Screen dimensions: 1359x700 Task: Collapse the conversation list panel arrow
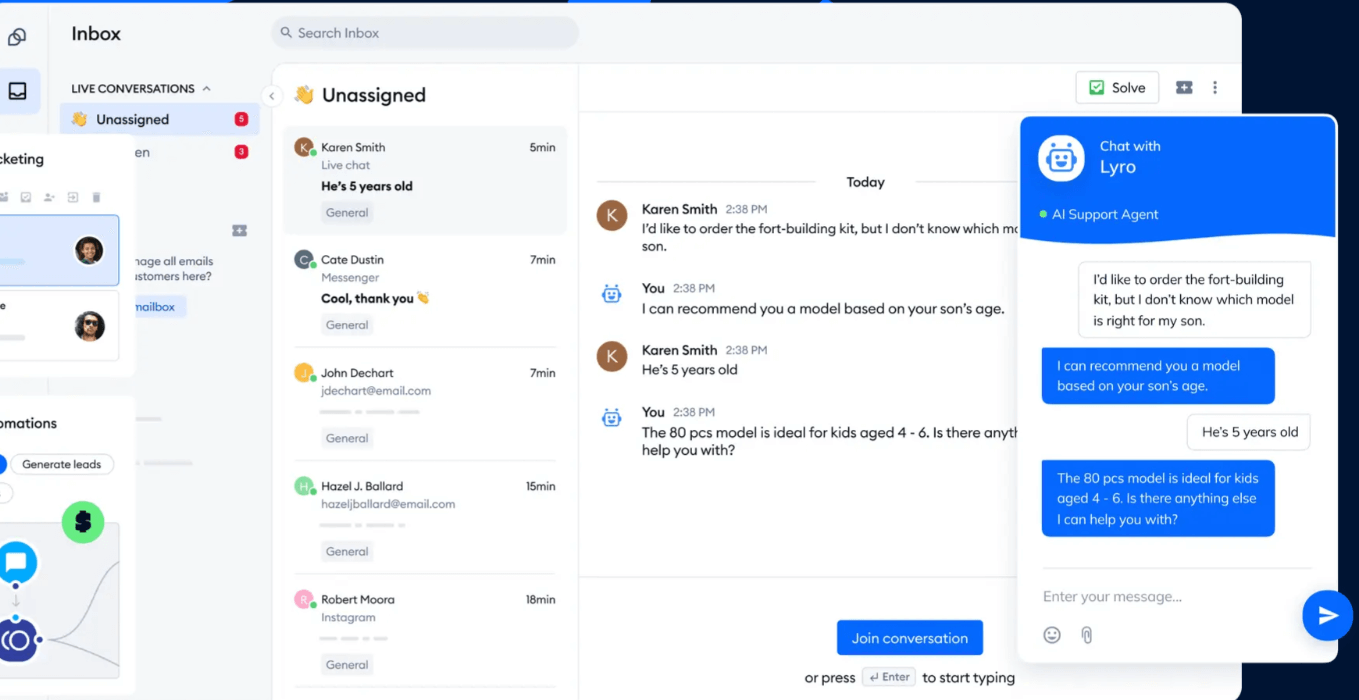pos(271,96)
